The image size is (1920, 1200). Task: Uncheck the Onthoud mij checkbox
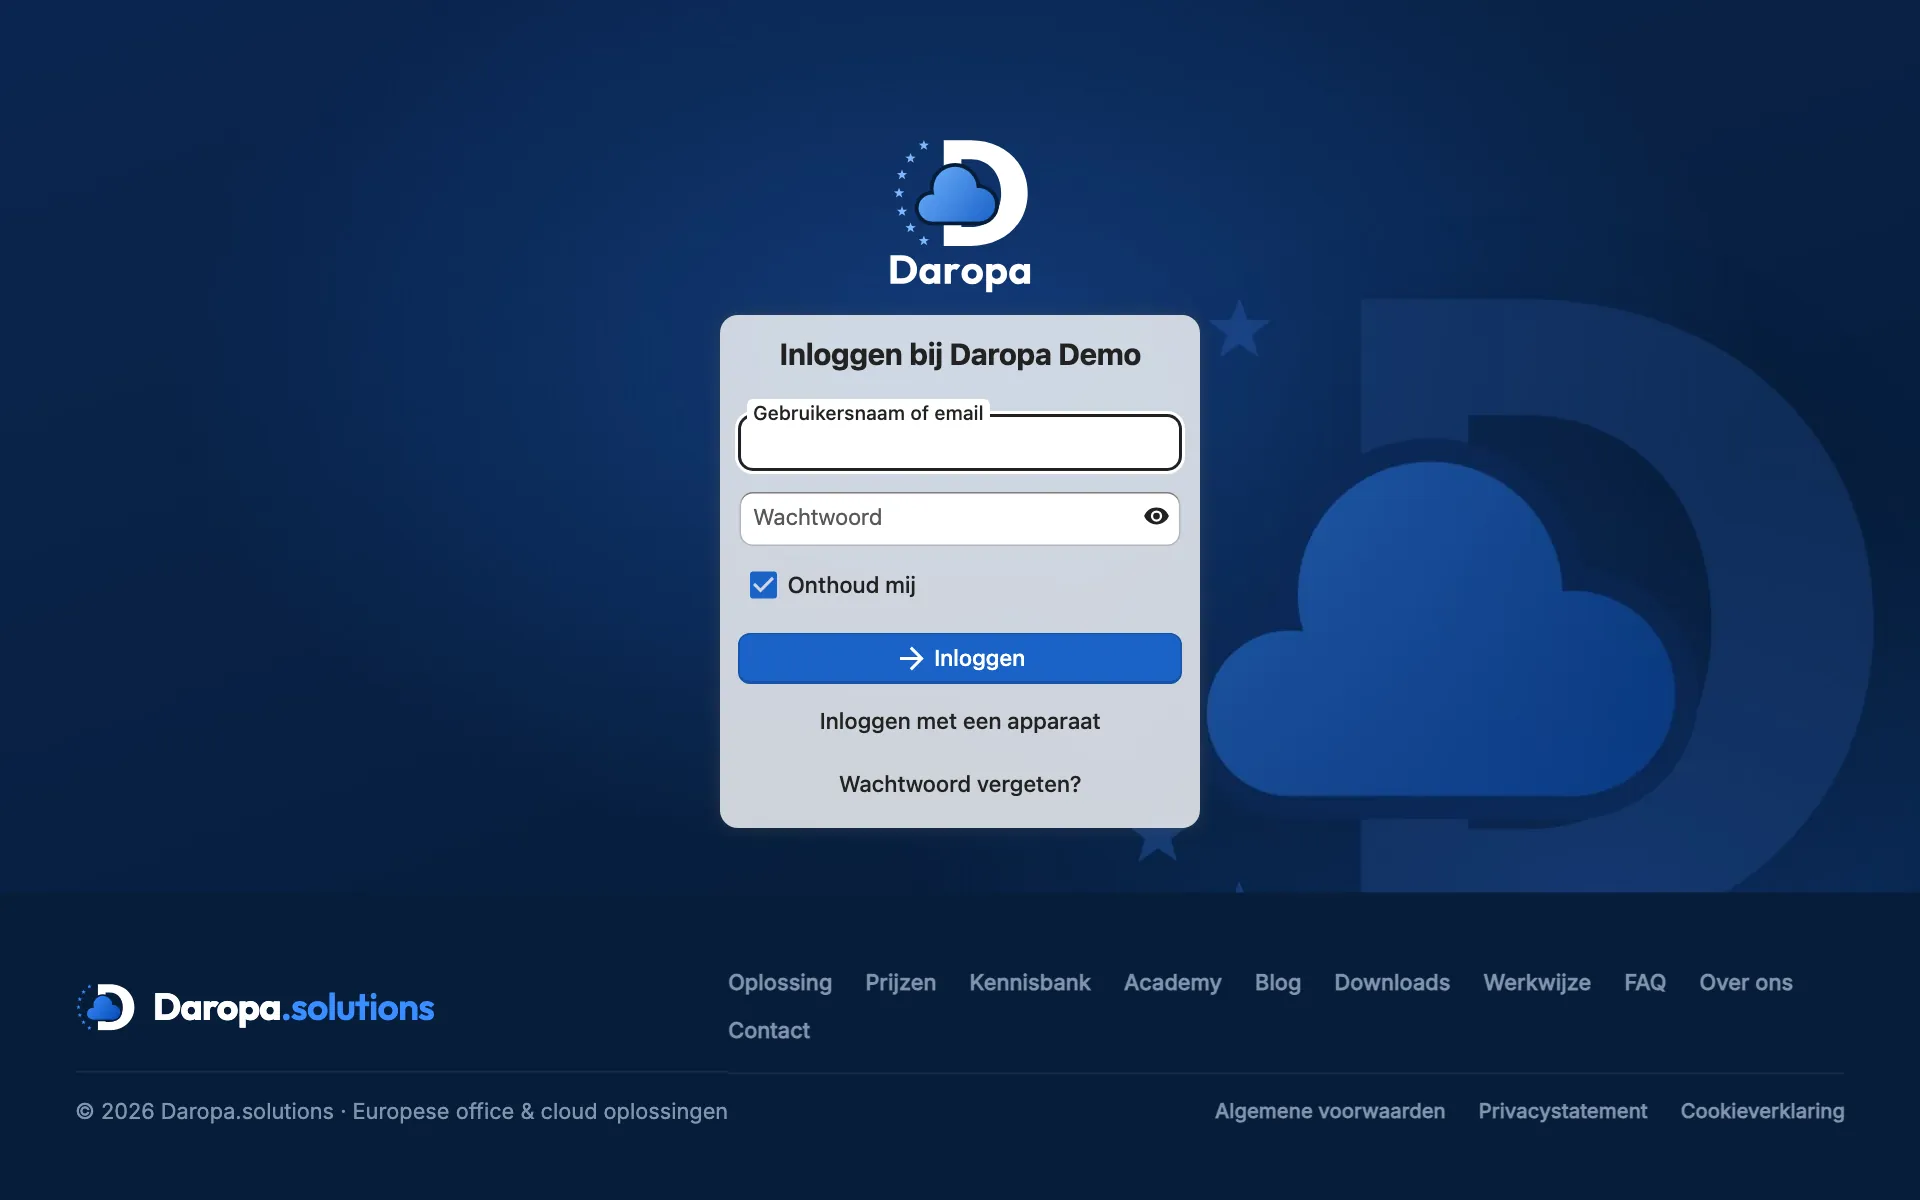pos(763,585)
